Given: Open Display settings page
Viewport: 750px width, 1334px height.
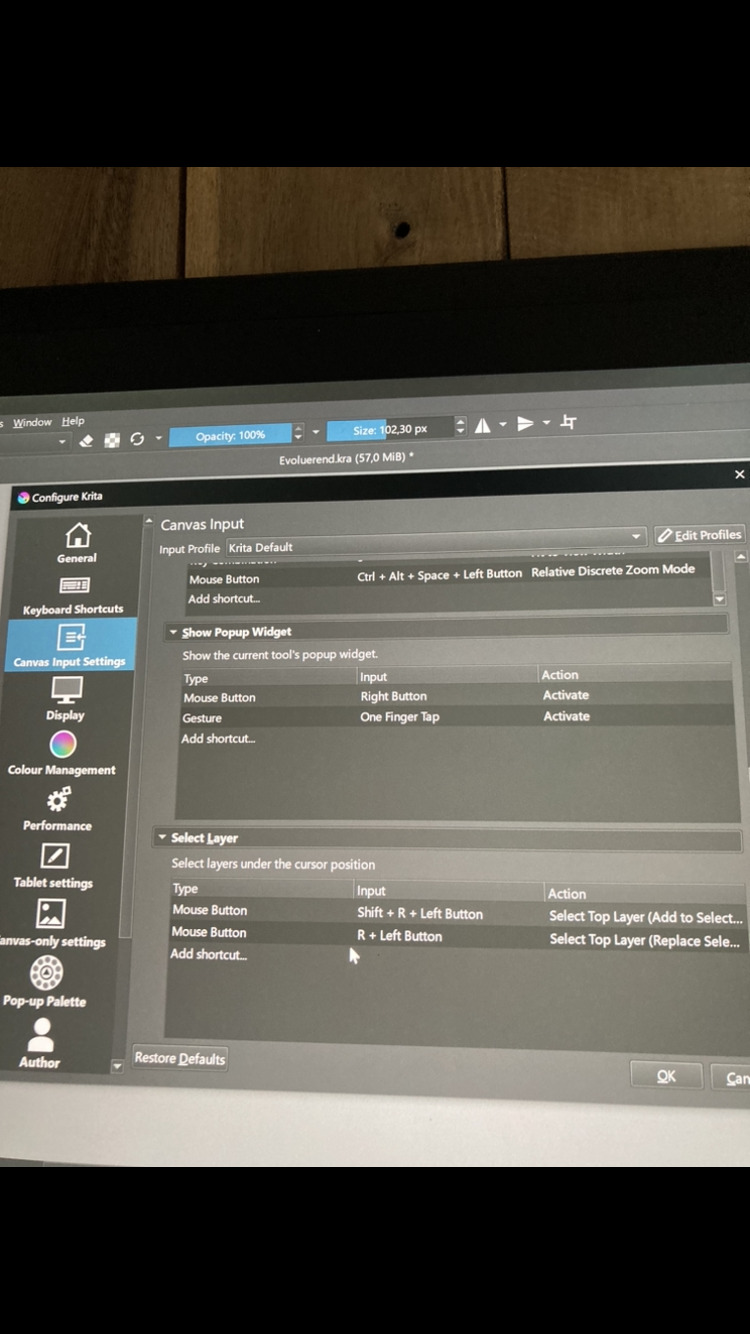Looking at the screenshot, I should (x=65, y=699).
